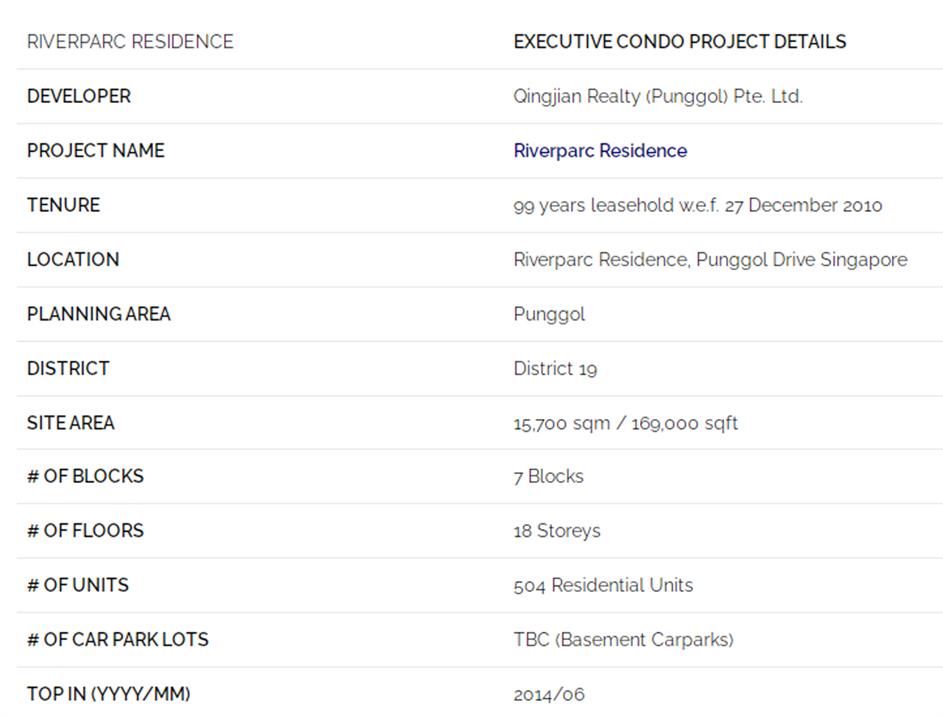Click the 18 Storeys value
This screenshot has width=943, height=717.
(557, 531)
